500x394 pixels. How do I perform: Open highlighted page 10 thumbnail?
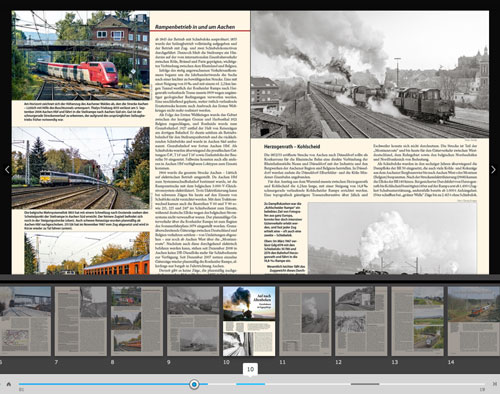pyautogui.click(x=249, y=321)
